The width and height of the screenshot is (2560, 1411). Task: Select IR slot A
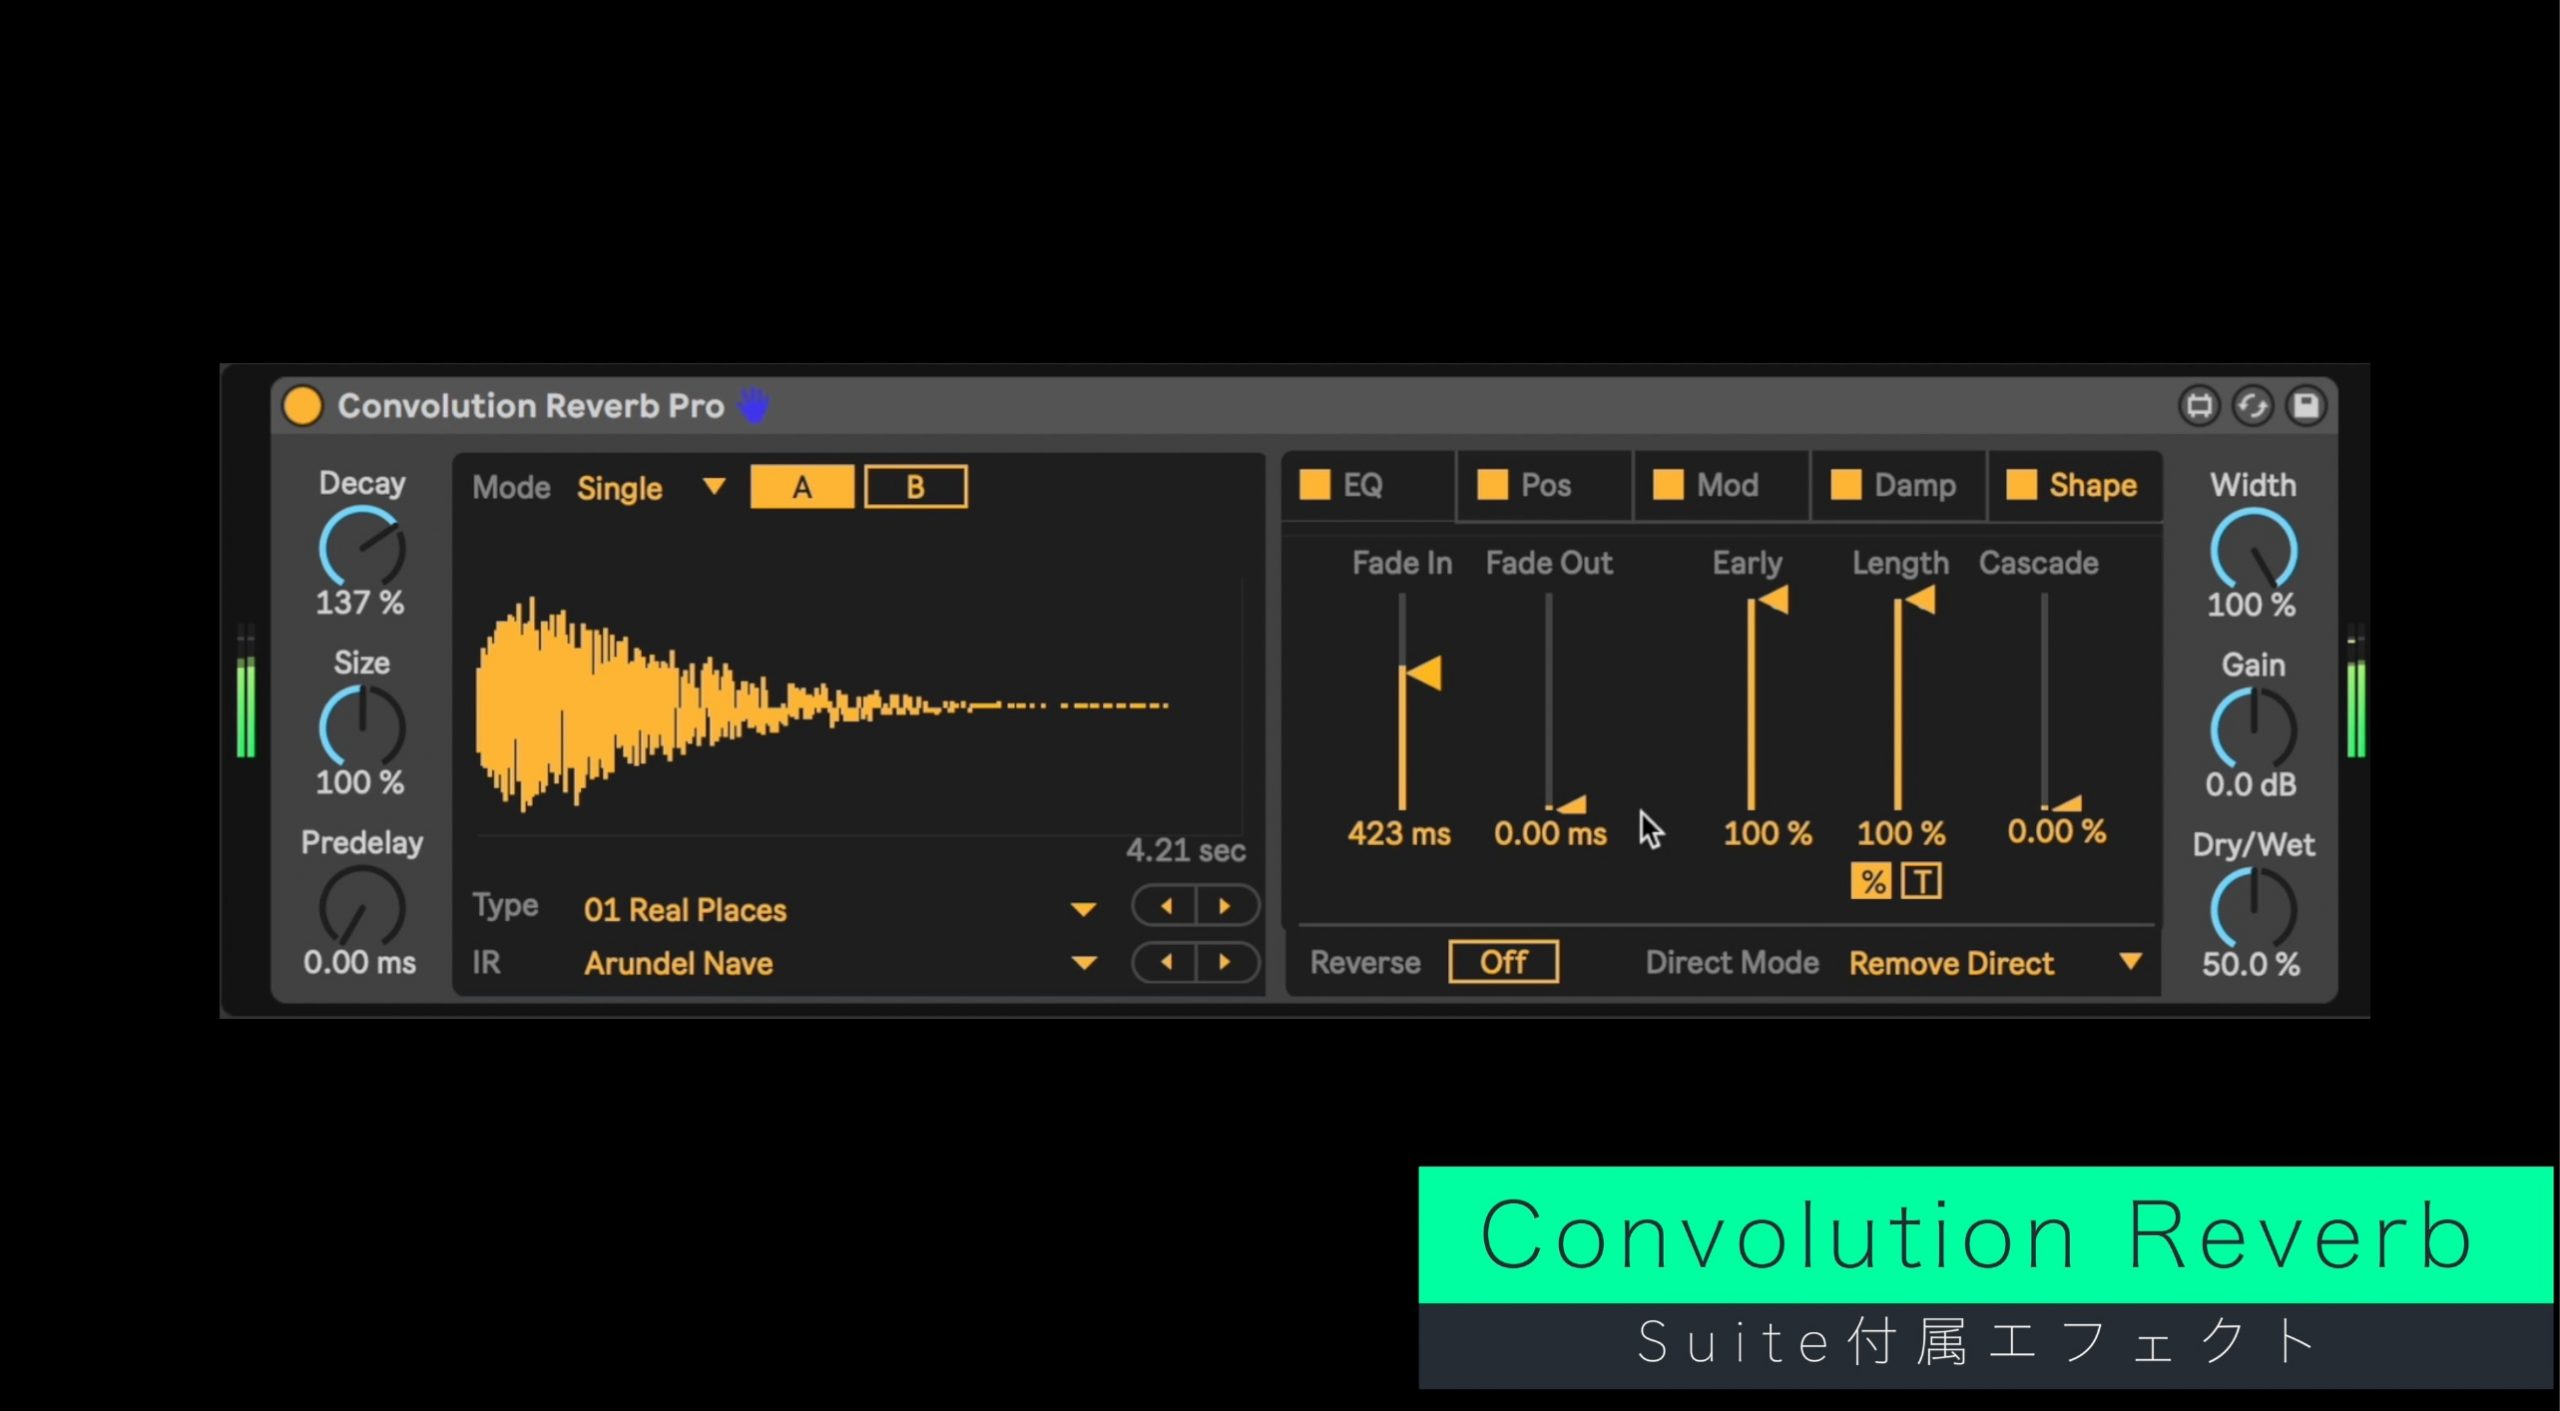(802, 487)
